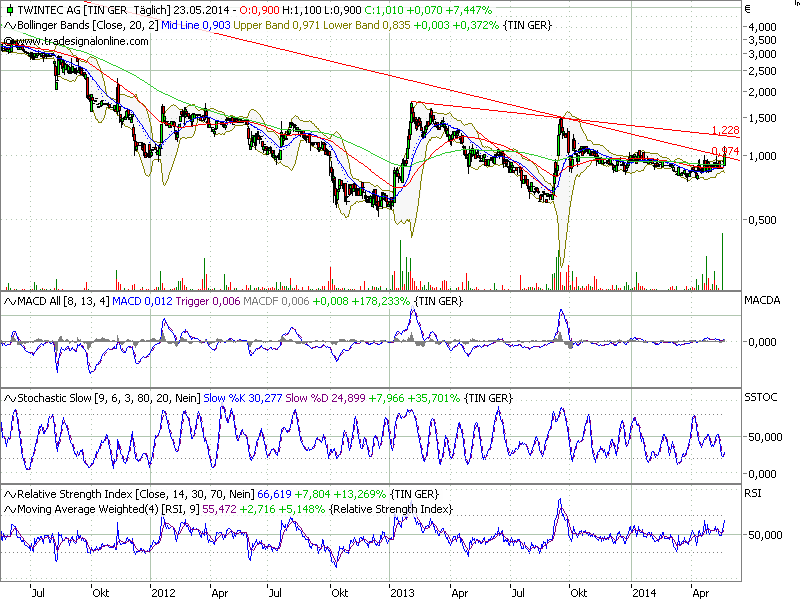This screenshot has width=800, height=600.
Task: Click the 2014 marker on the time axis
Action: (644, 593)
